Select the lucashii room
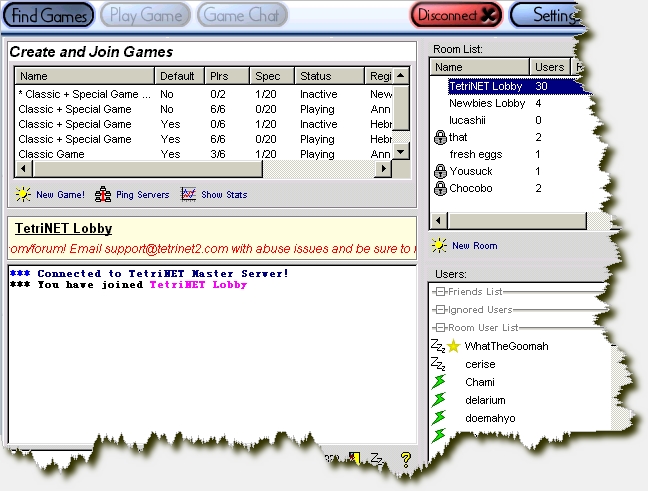648x491 pixels. pos(467,120)
